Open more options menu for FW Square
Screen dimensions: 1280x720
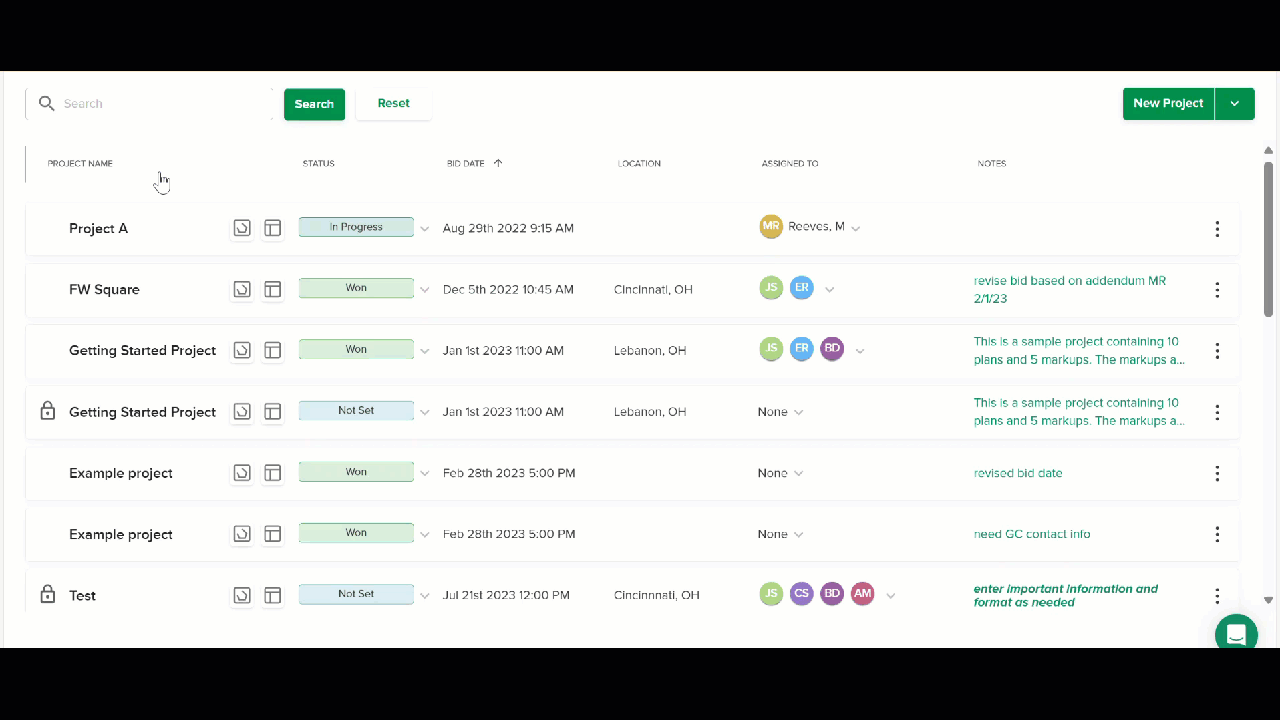(1217, 290)
